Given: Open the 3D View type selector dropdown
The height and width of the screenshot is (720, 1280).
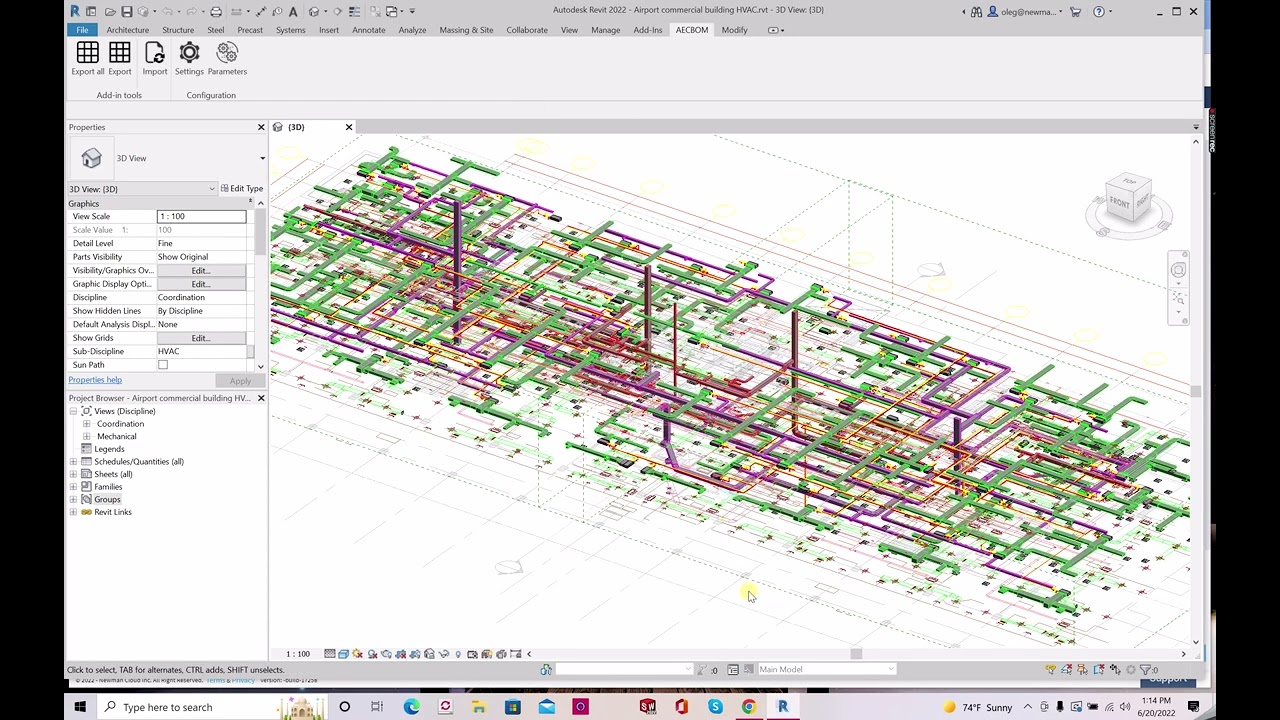Looking at the screenshot, I should click(262, 158).
